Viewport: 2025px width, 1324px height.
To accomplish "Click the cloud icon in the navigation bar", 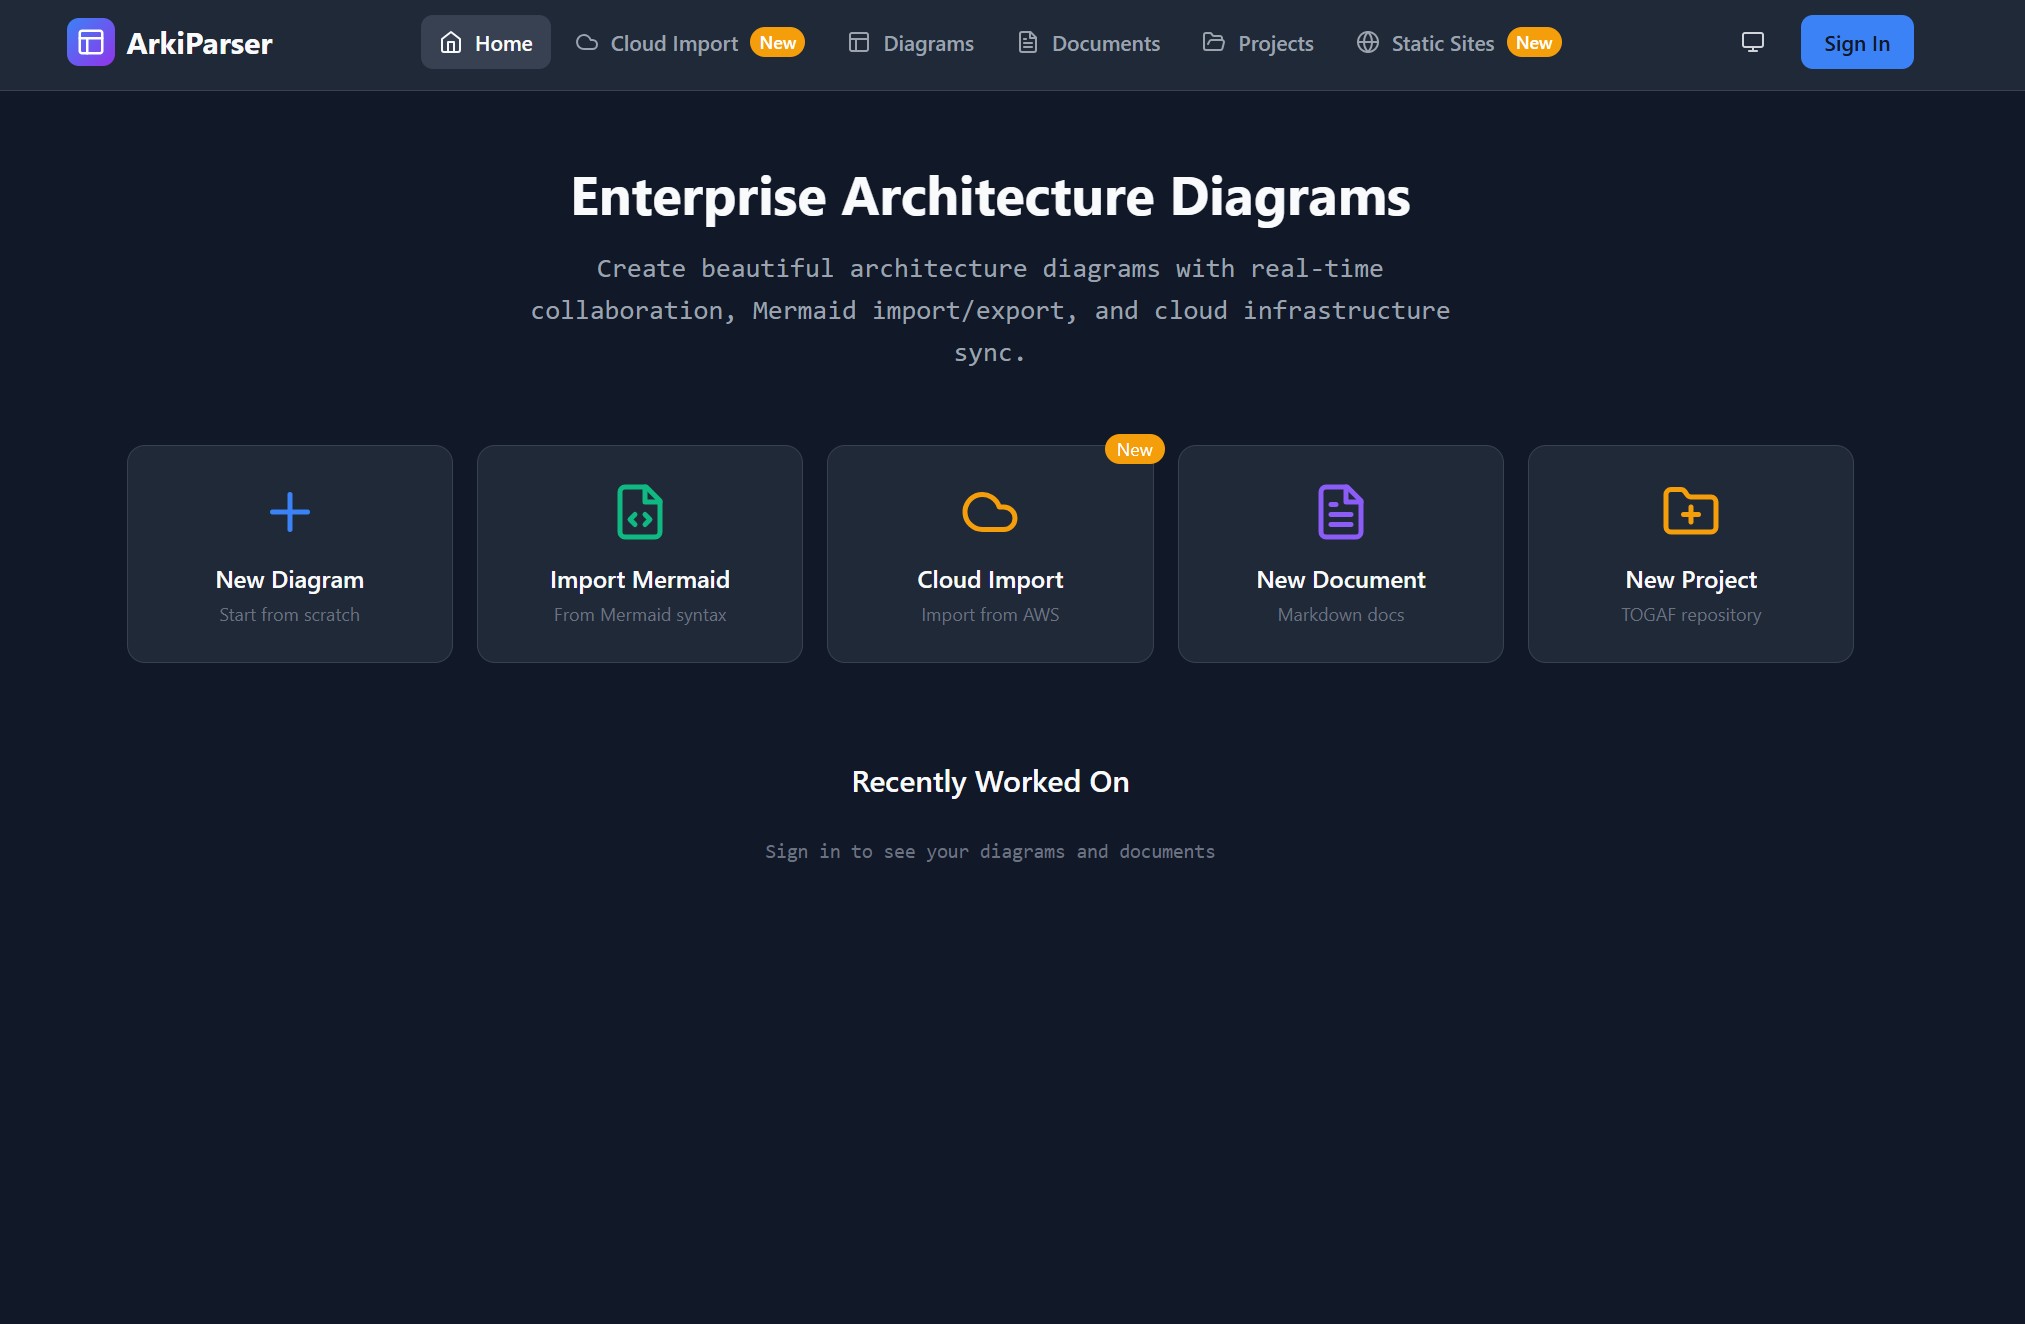I will coord(587,43).
